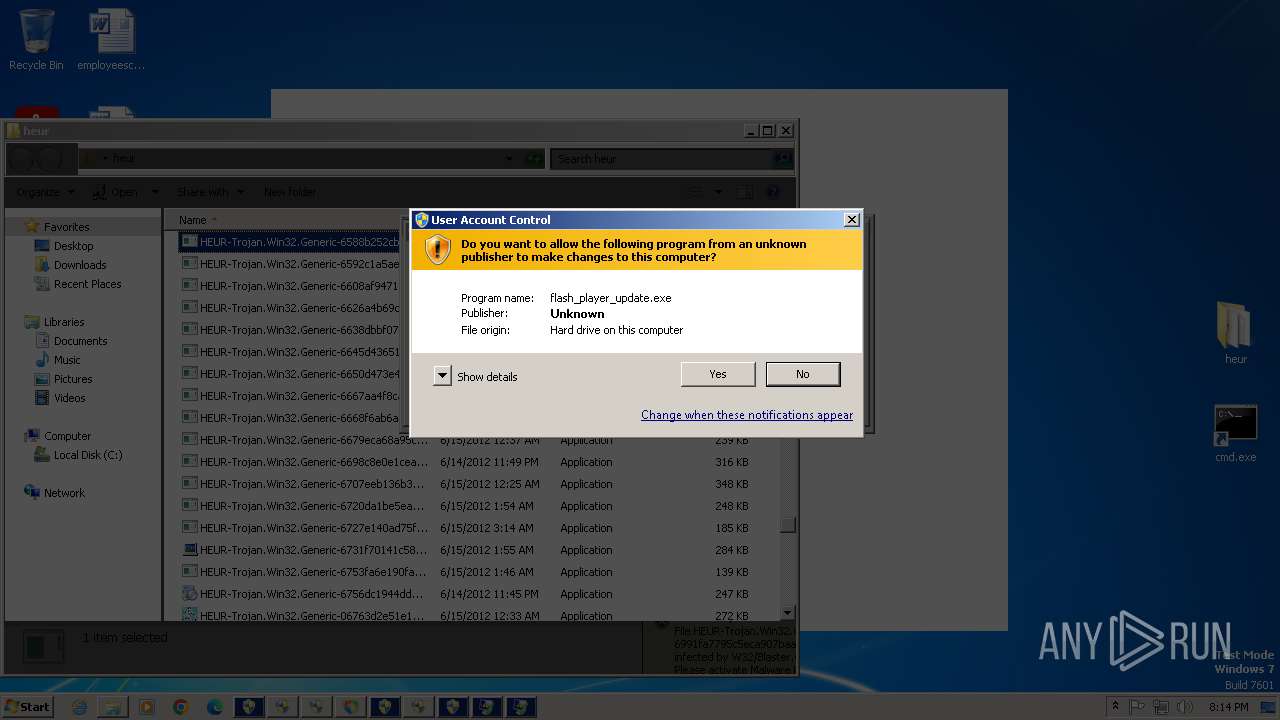1280x720 pixels.
Task: Close the User Account Control dialog
Action: click(x=851, y=220)
